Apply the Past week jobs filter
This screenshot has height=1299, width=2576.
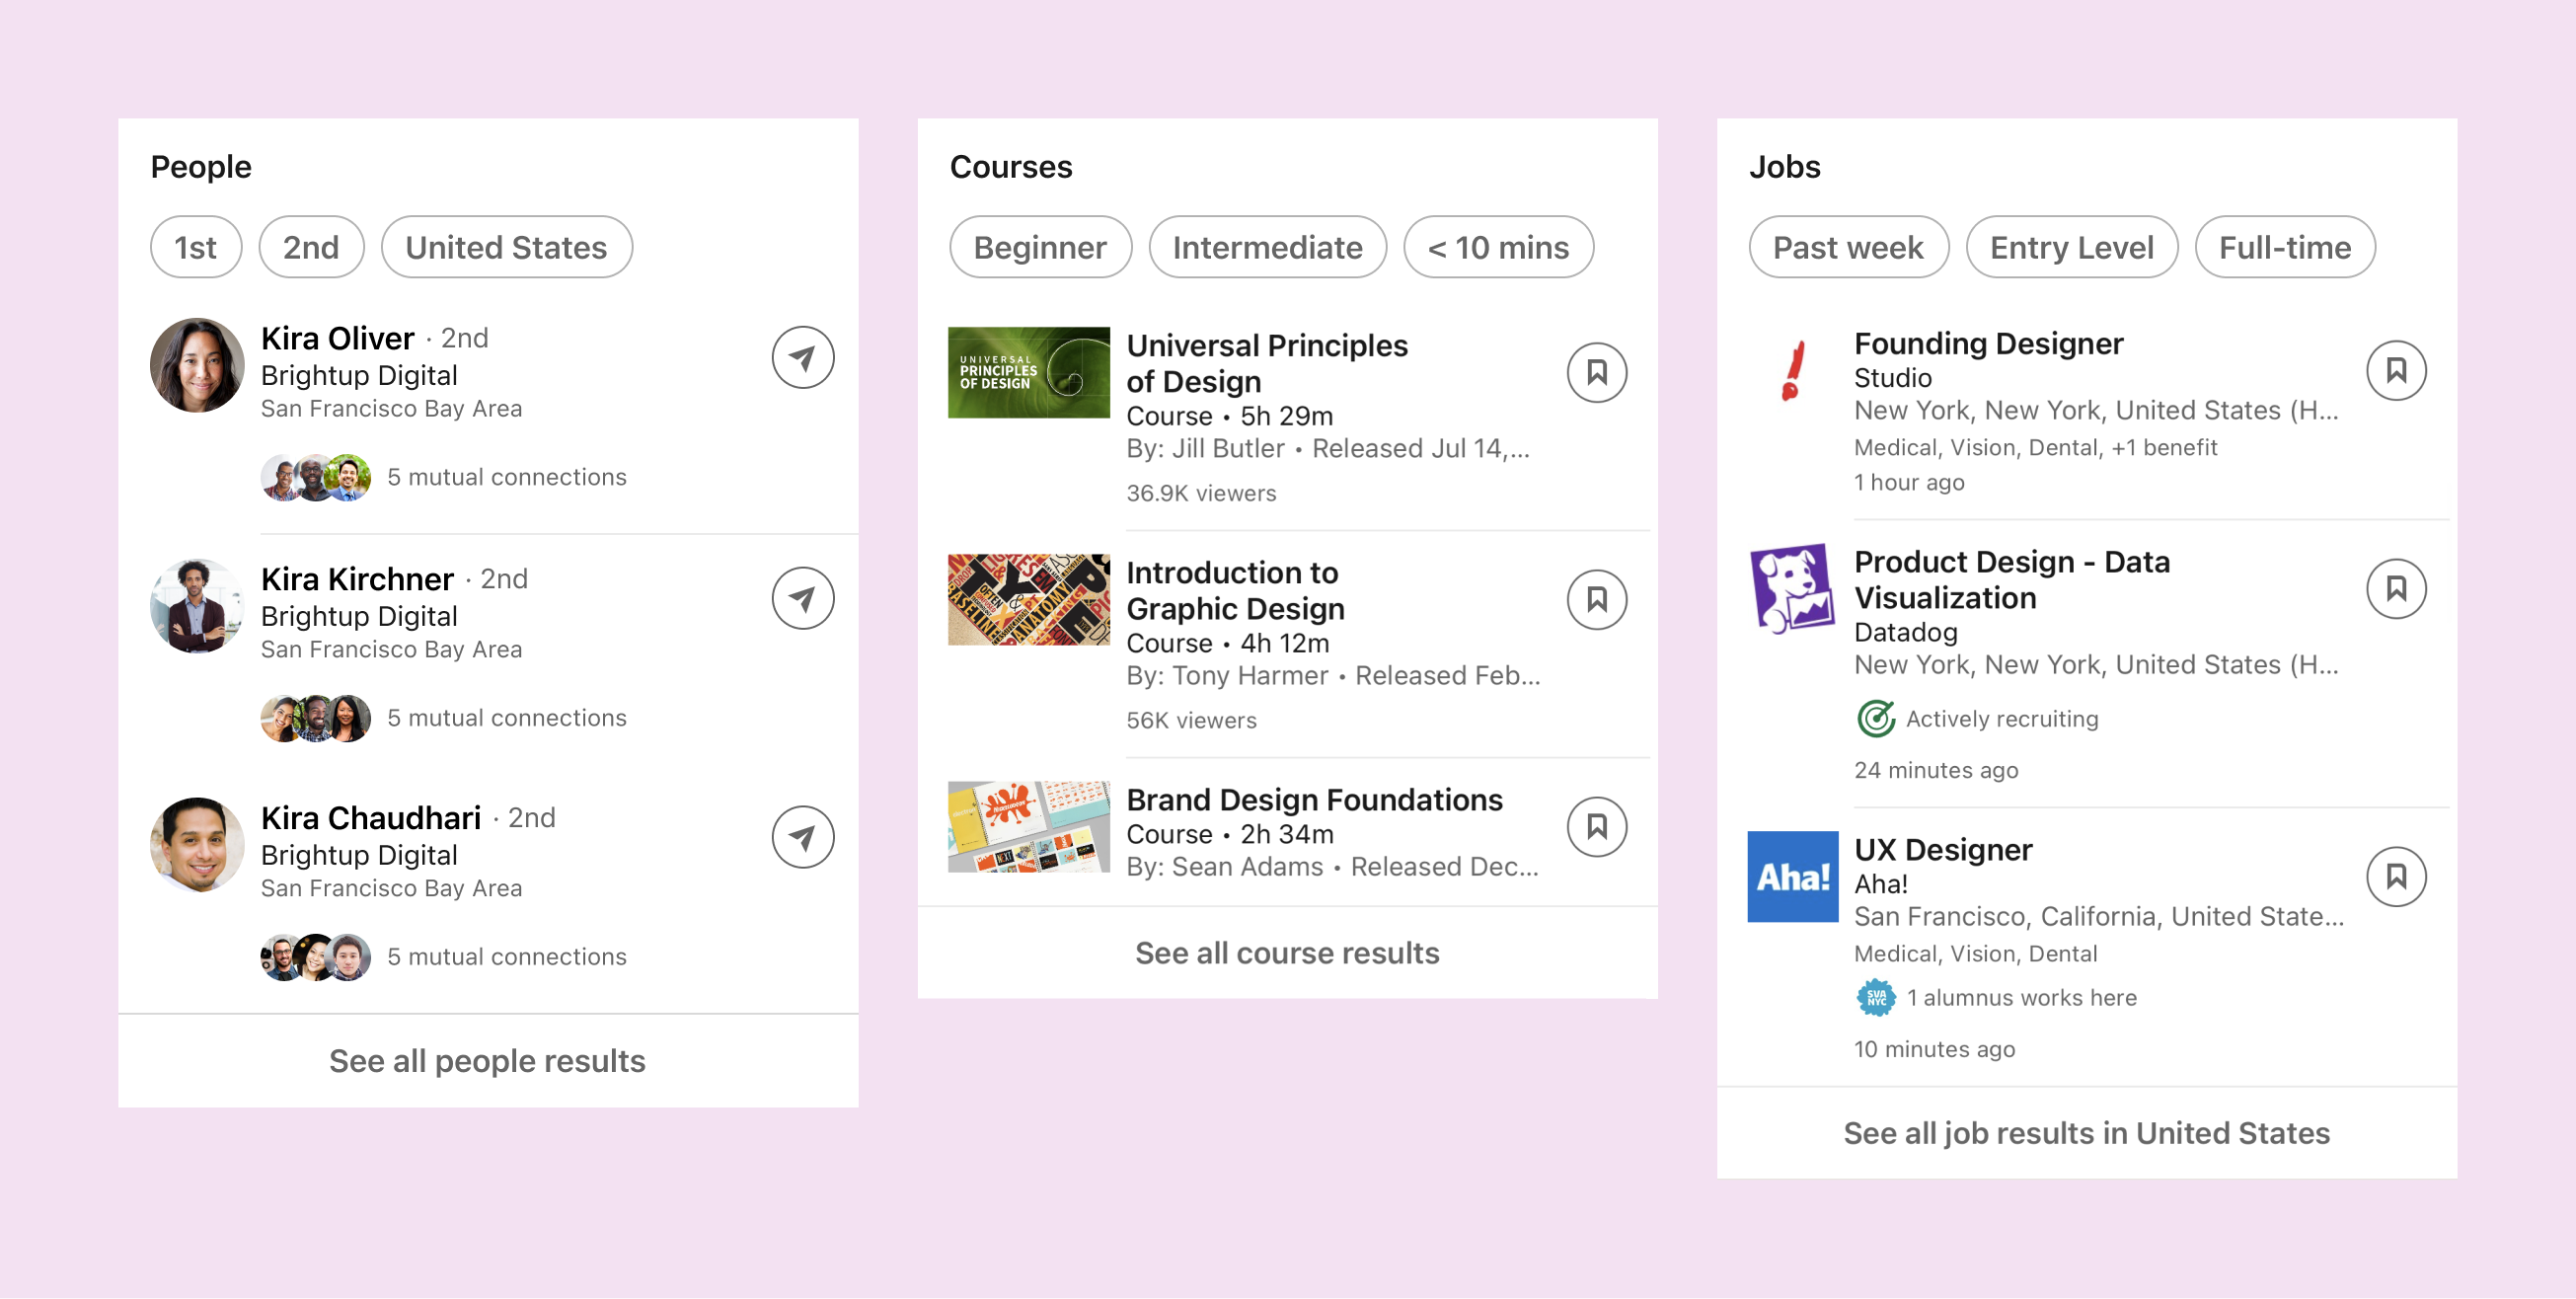tap(1847, 247)
